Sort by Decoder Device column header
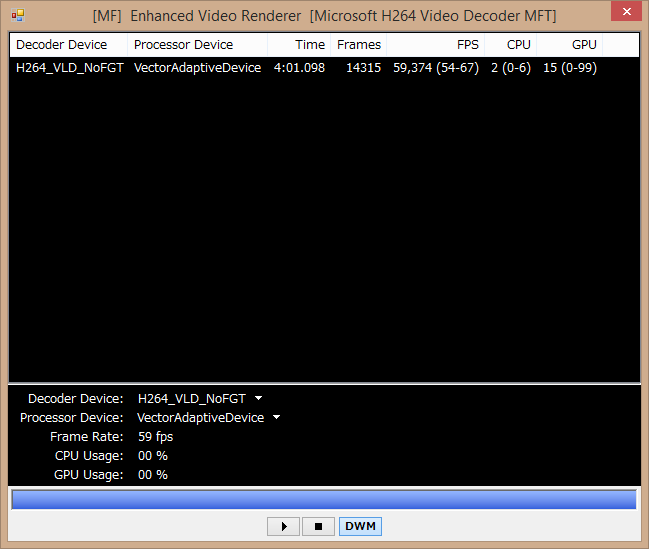This screenshot has height=549, width=649. coord(68,45)
